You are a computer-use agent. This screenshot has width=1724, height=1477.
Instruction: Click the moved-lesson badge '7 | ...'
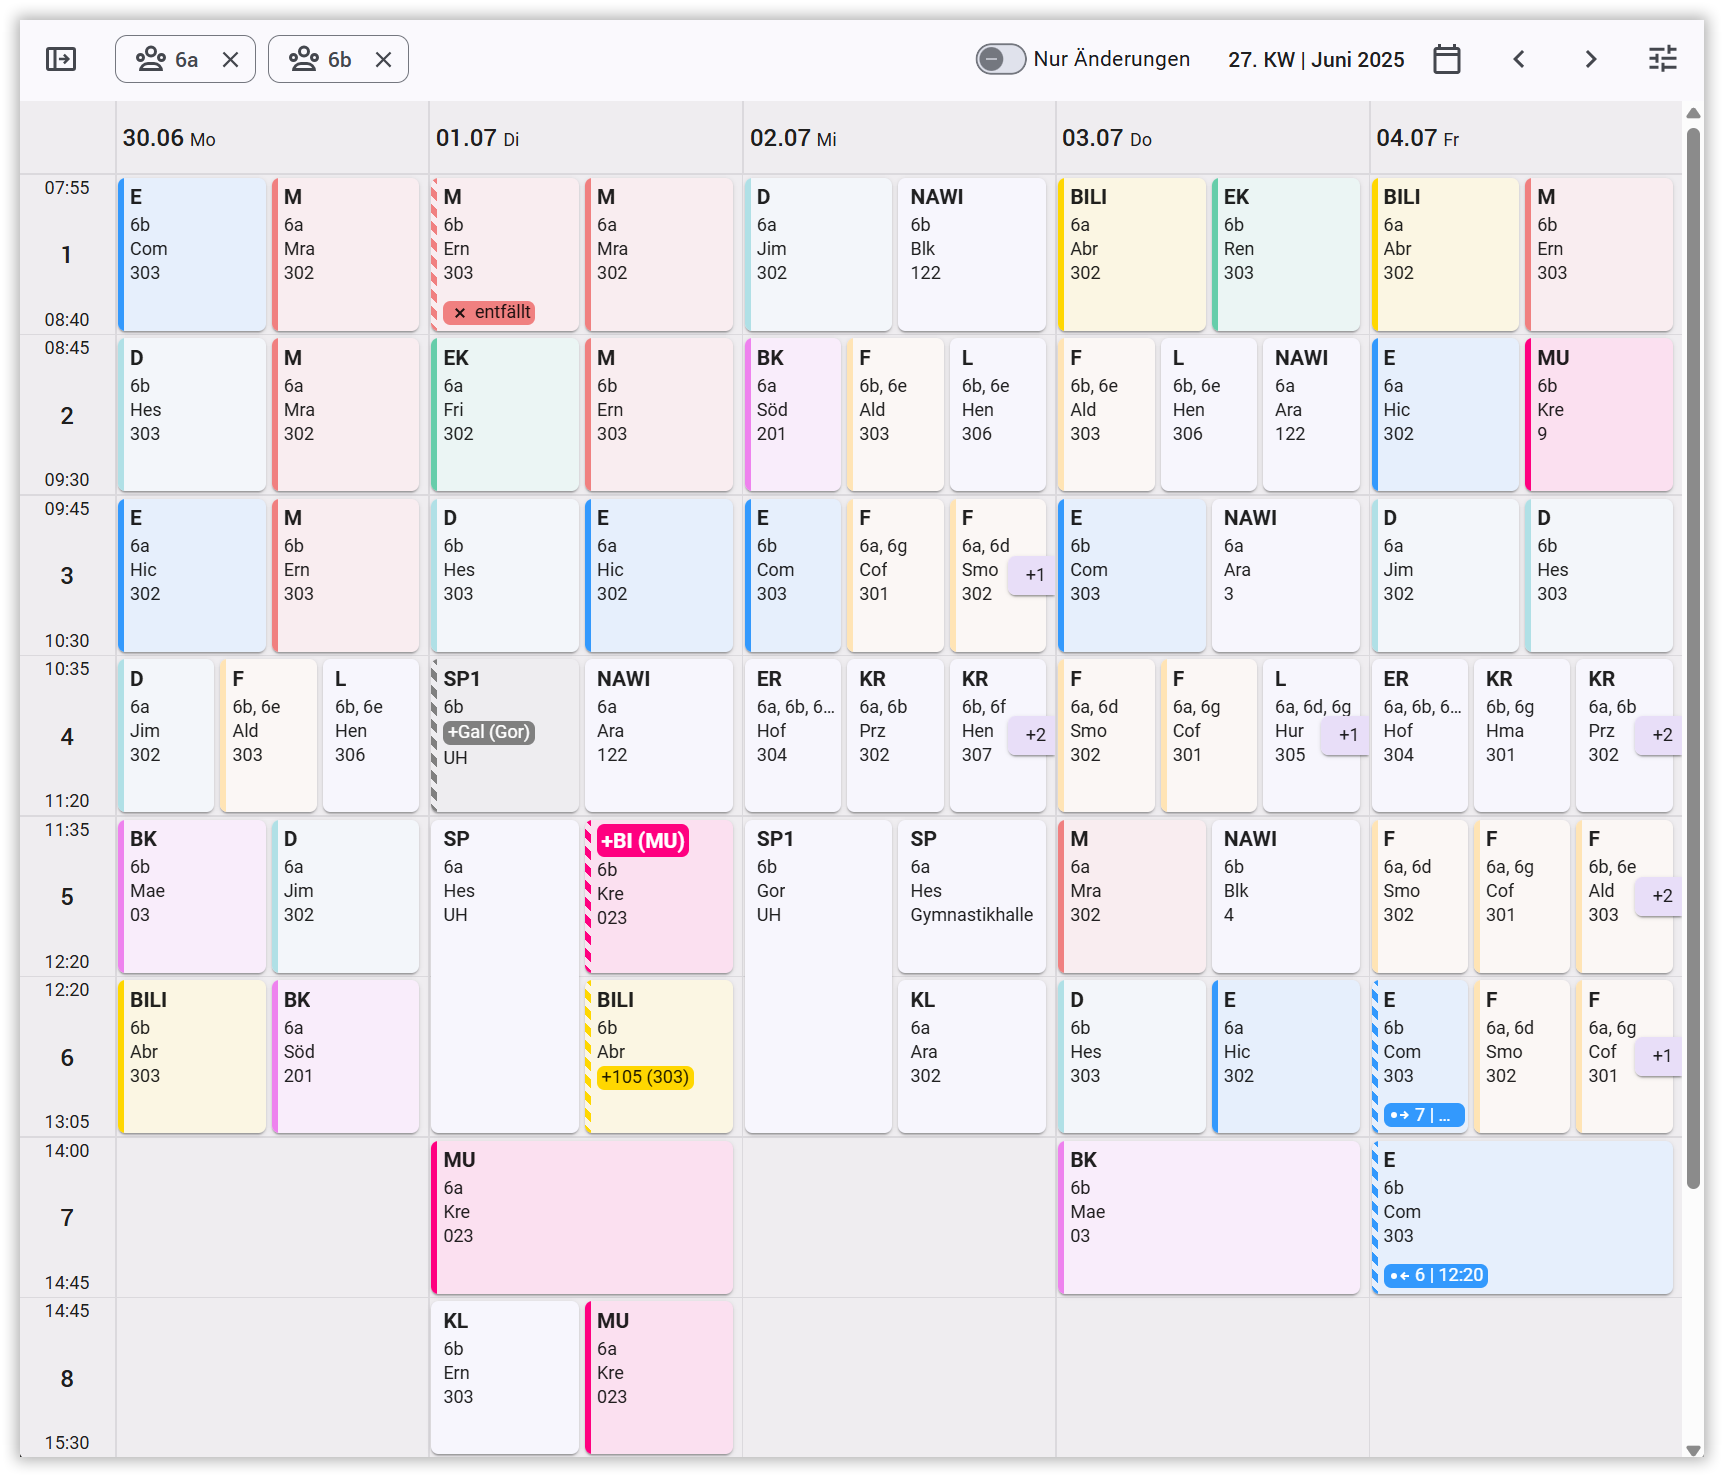[1425, 1115]
